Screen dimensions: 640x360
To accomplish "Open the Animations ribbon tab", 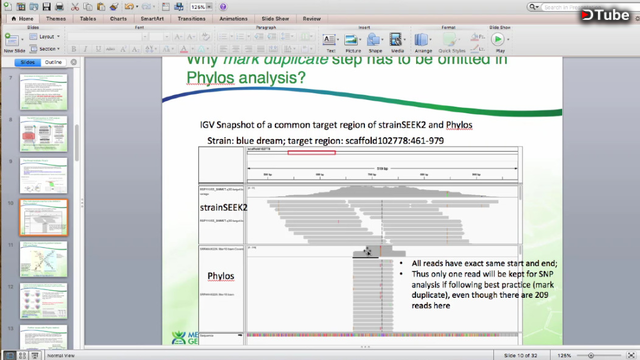I will point(233,19).
